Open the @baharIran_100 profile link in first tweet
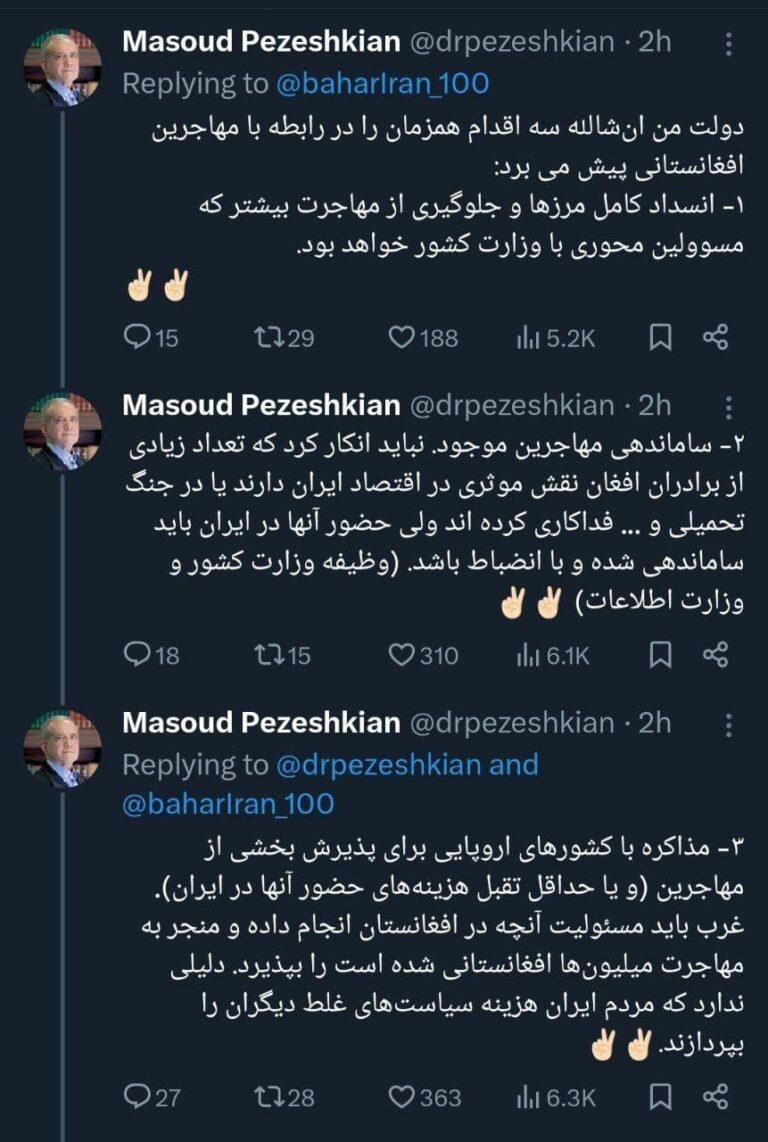Image resolution: width=768 pixels, height=1142 pixels. (383, 84)
